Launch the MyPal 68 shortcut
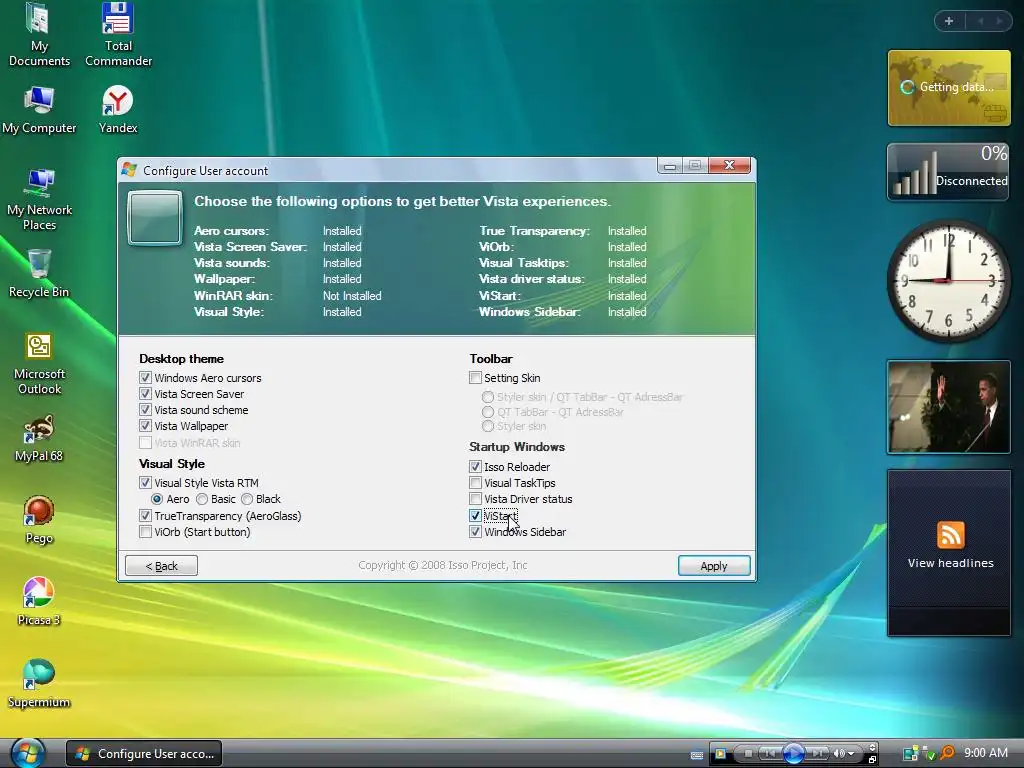1024x768 pixels. click(x=39, y=438)
